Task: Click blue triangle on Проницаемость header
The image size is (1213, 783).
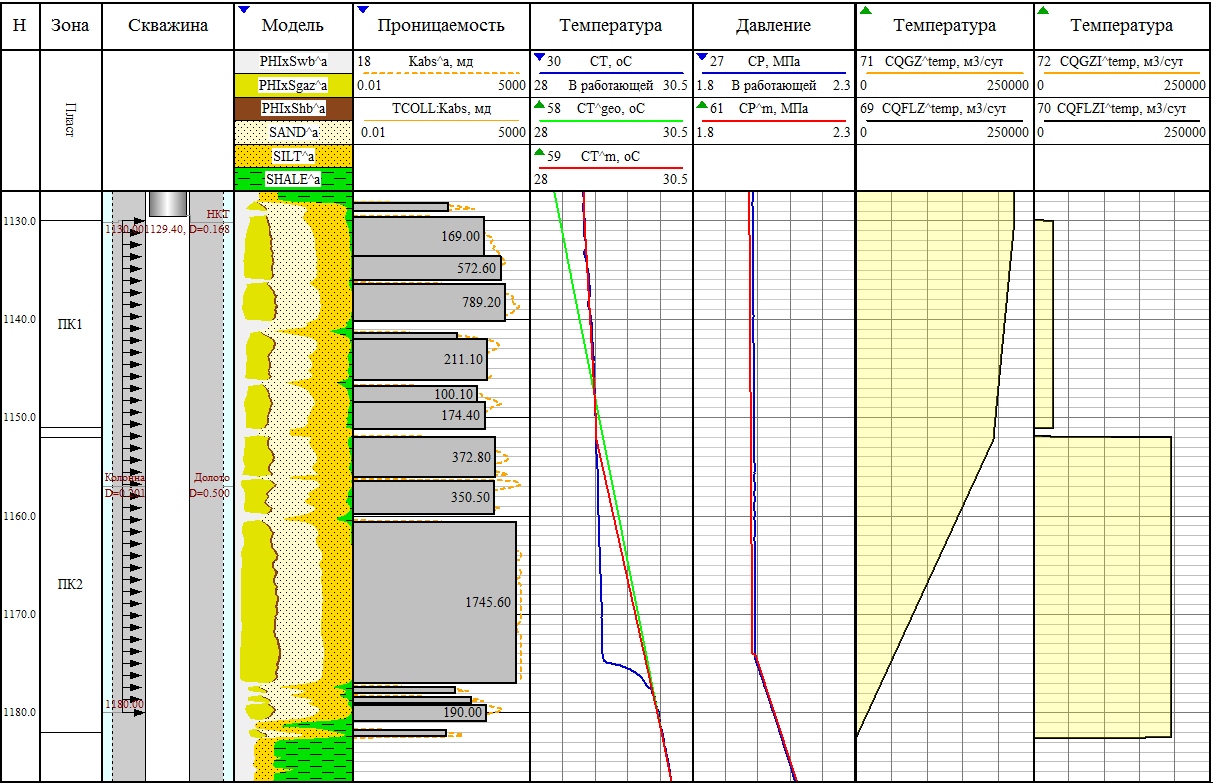Action: coord(362,10)
